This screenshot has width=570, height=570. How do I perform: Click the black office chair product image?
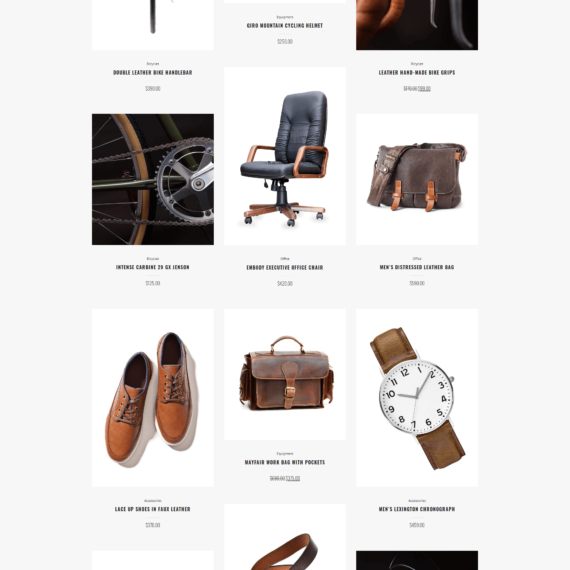click(x=285, y=156)
